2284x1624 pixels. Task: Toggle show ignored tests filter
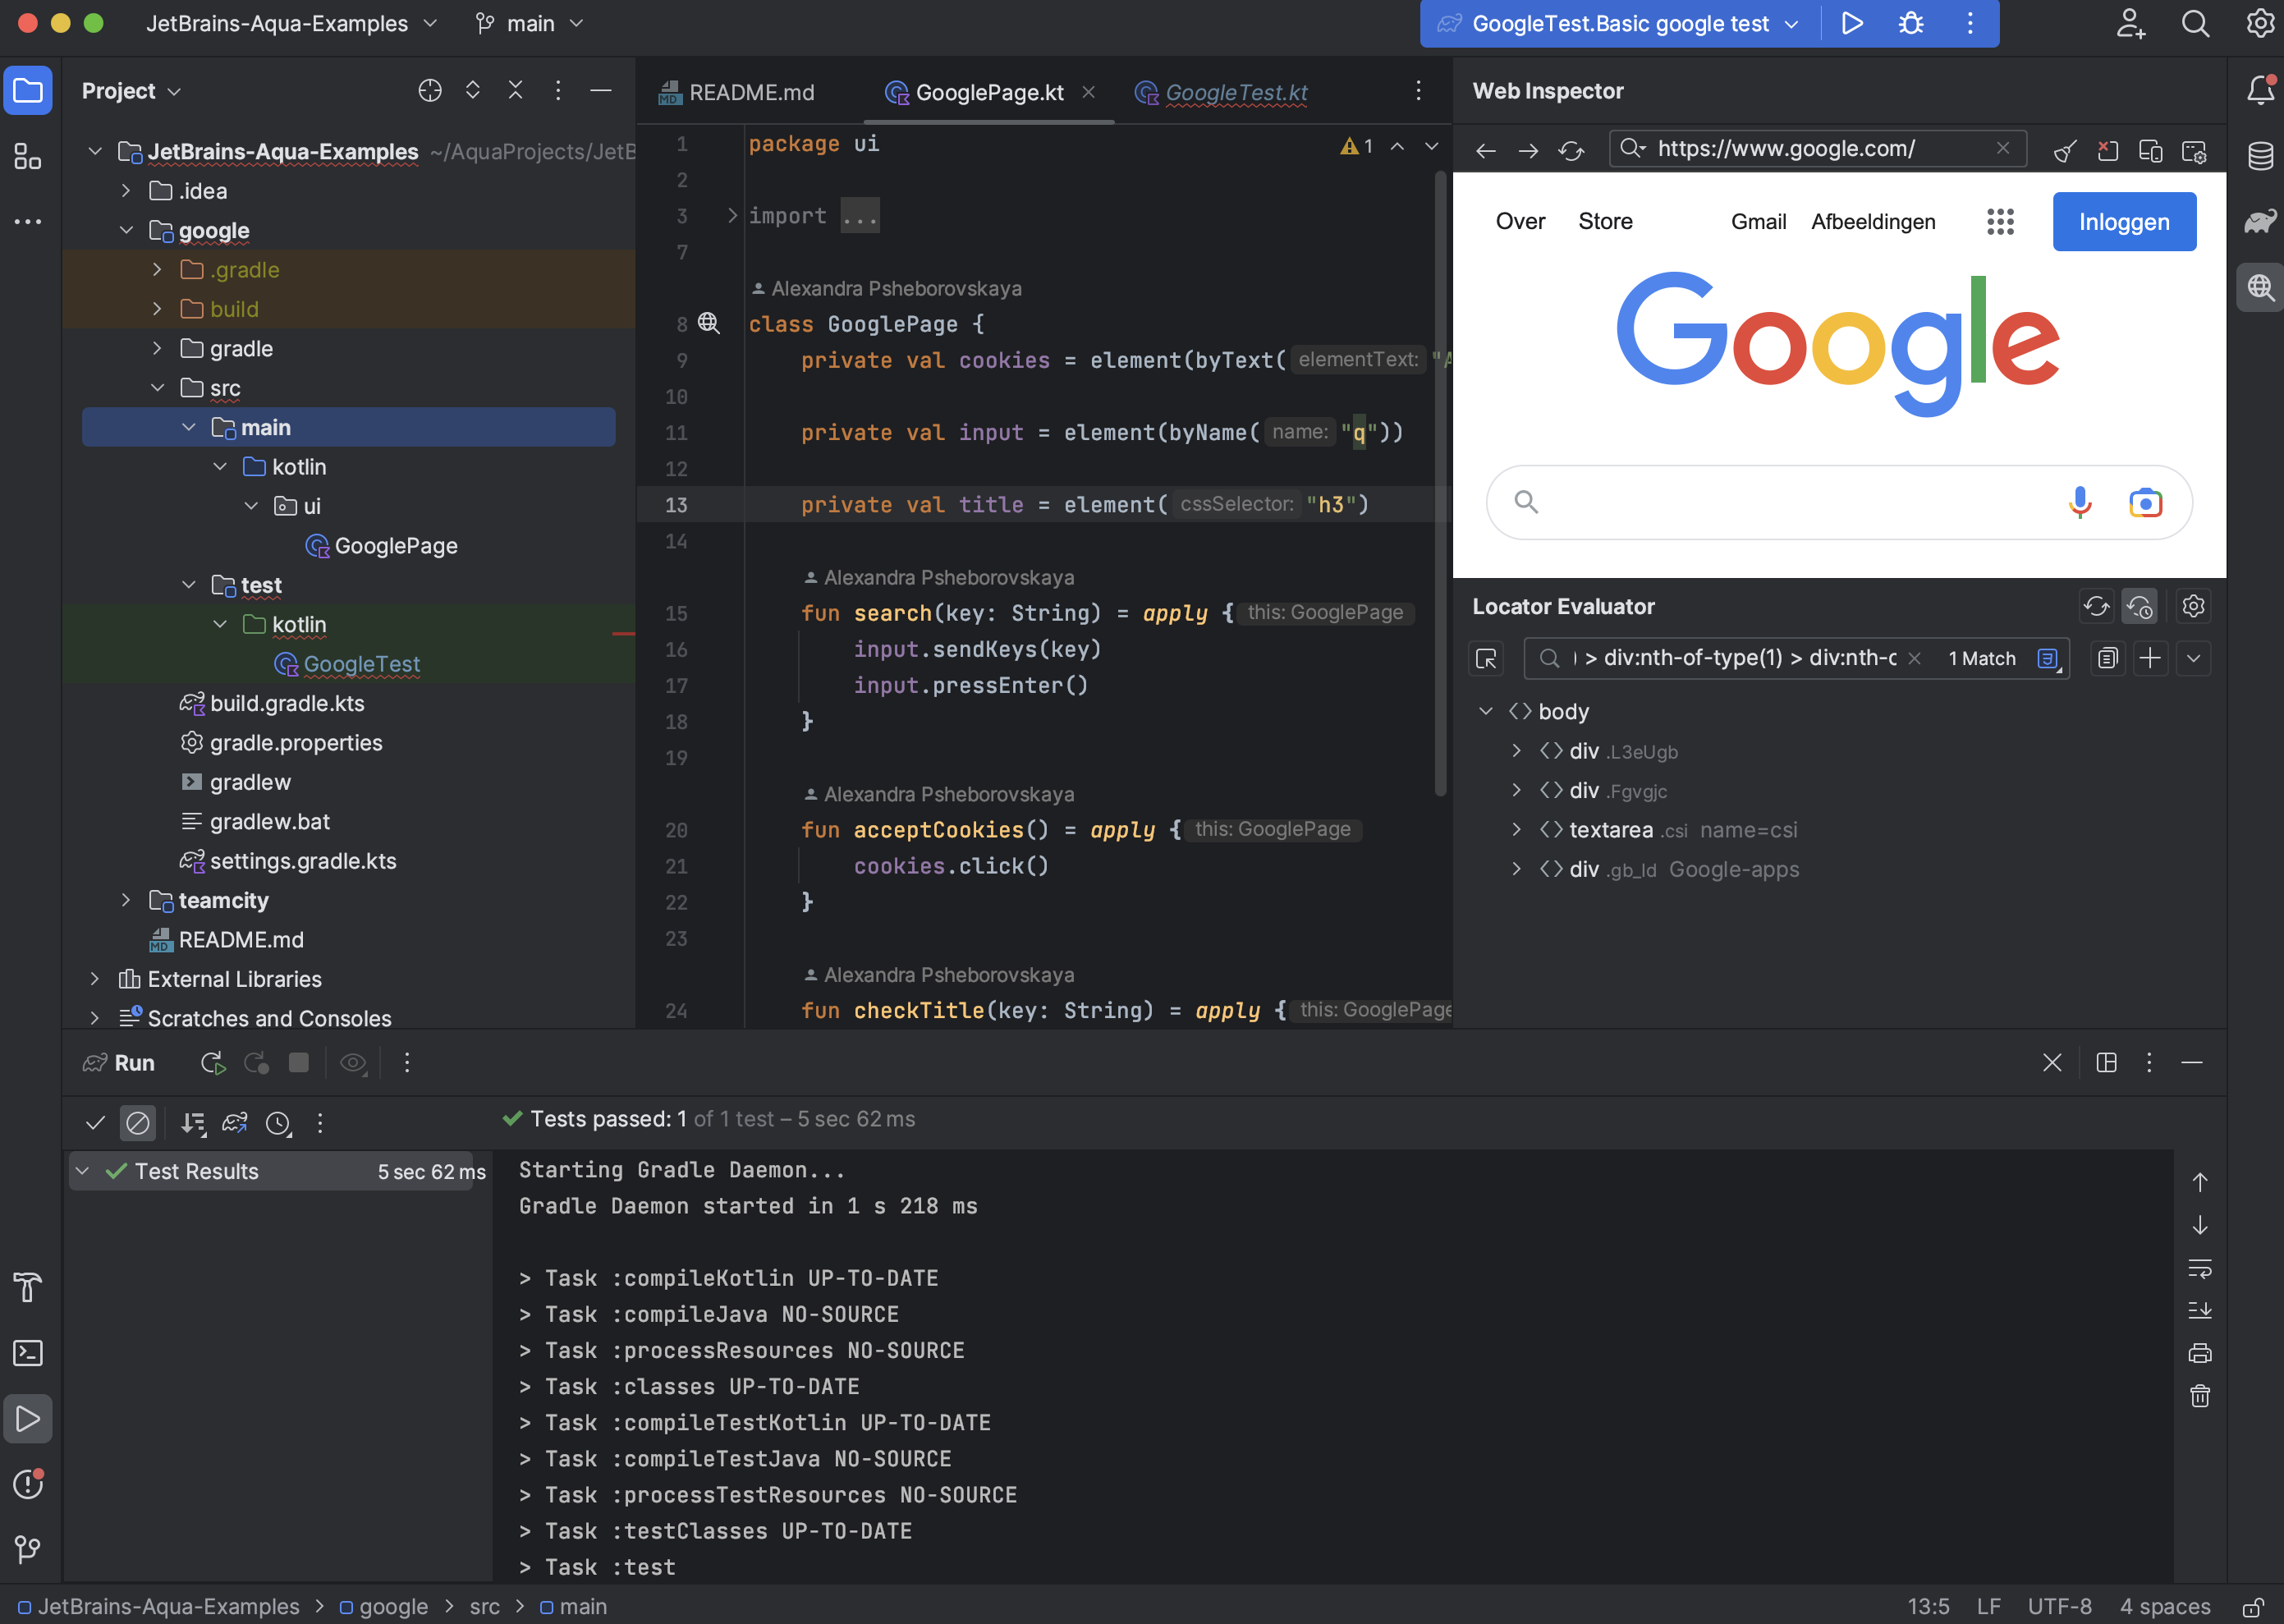[138, 1122]
